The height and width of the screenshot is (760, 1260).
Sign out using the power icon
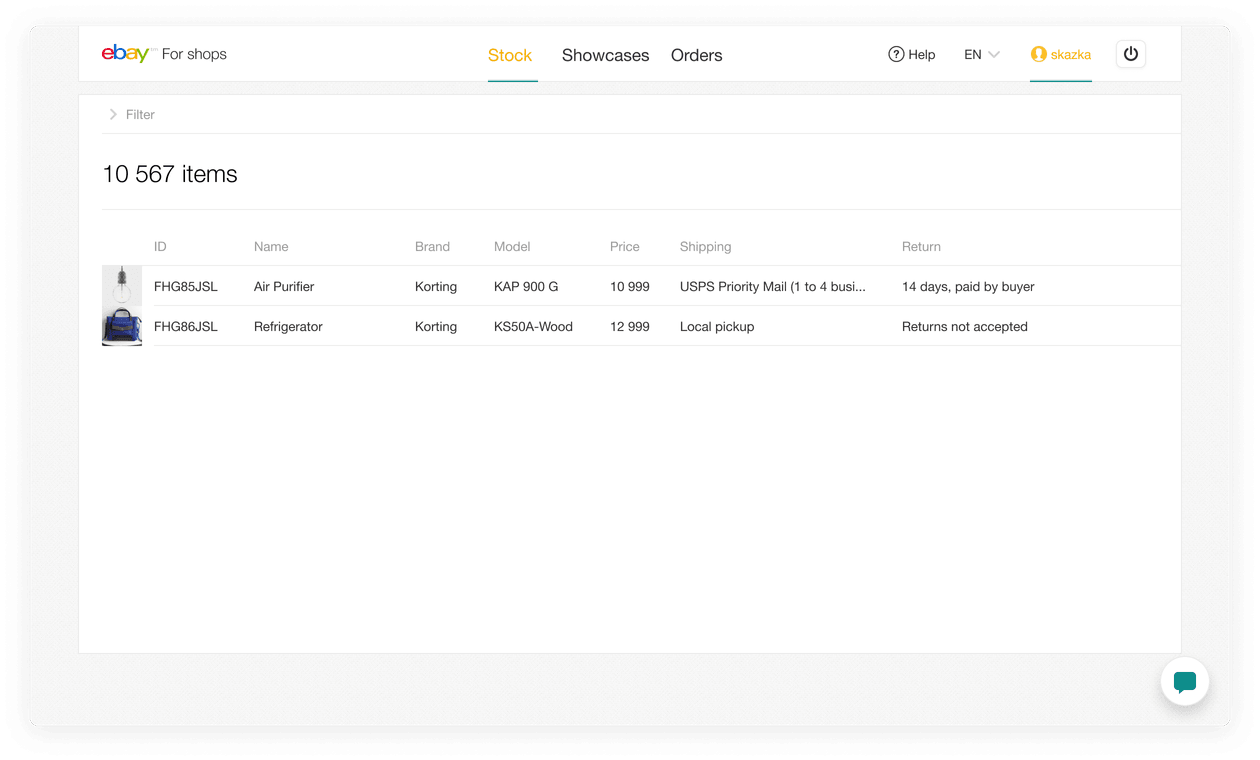coord(1130,53)
